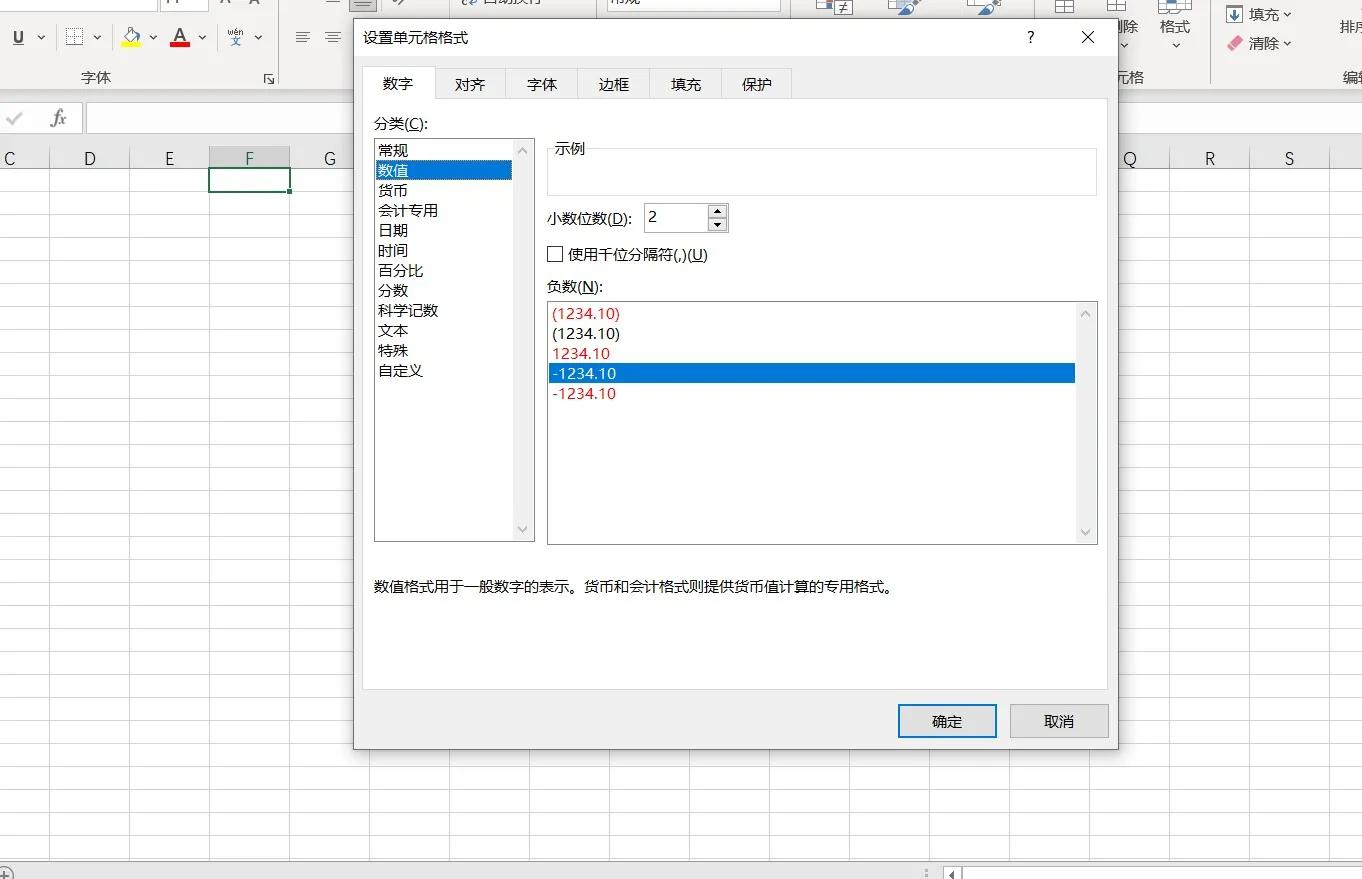Apply the yellow fill color bucket
This screenshot has height=879, width=1362.
(131, 38)
